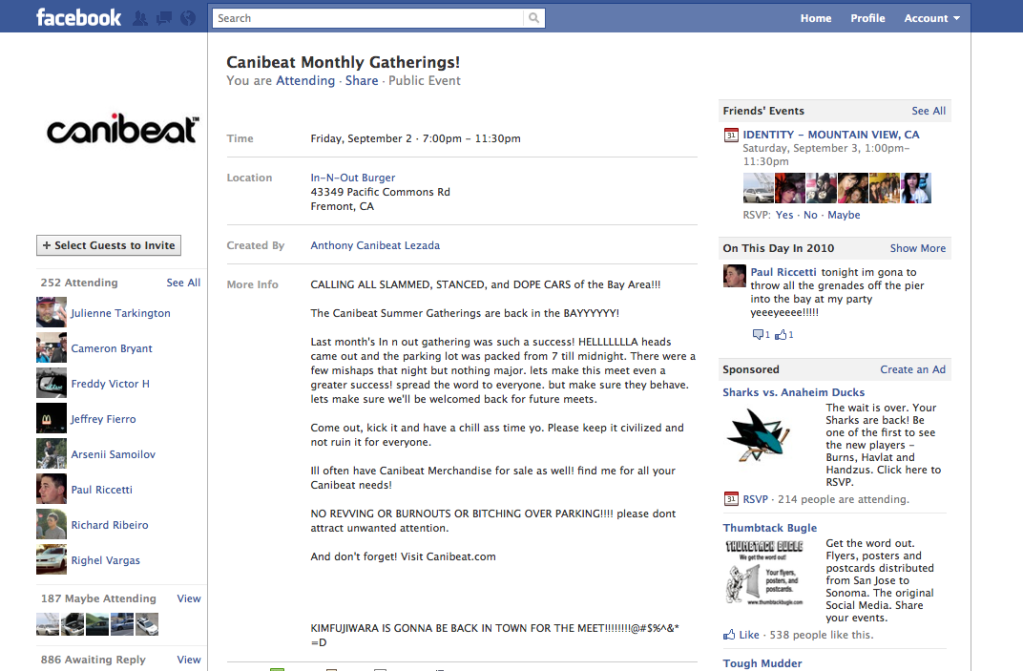RSVP Yes to the IDENTITY event
The width and height of the screenshot is (1023, 671).
coord(784,215)
